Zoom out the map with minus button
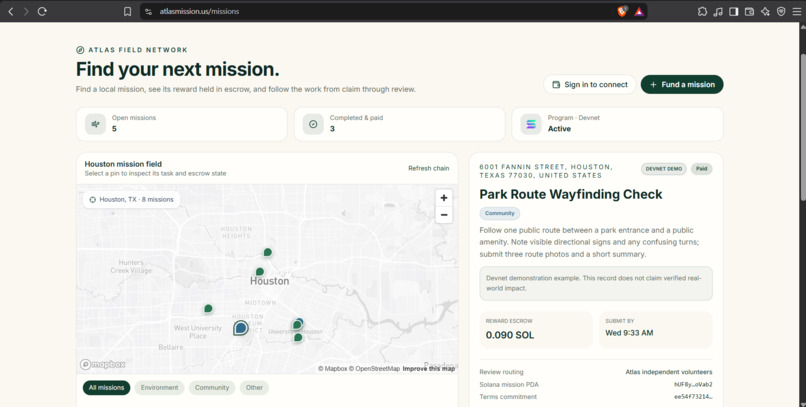Image resolution: width=806 pixels, height=407 pixels. pos(444,215)
